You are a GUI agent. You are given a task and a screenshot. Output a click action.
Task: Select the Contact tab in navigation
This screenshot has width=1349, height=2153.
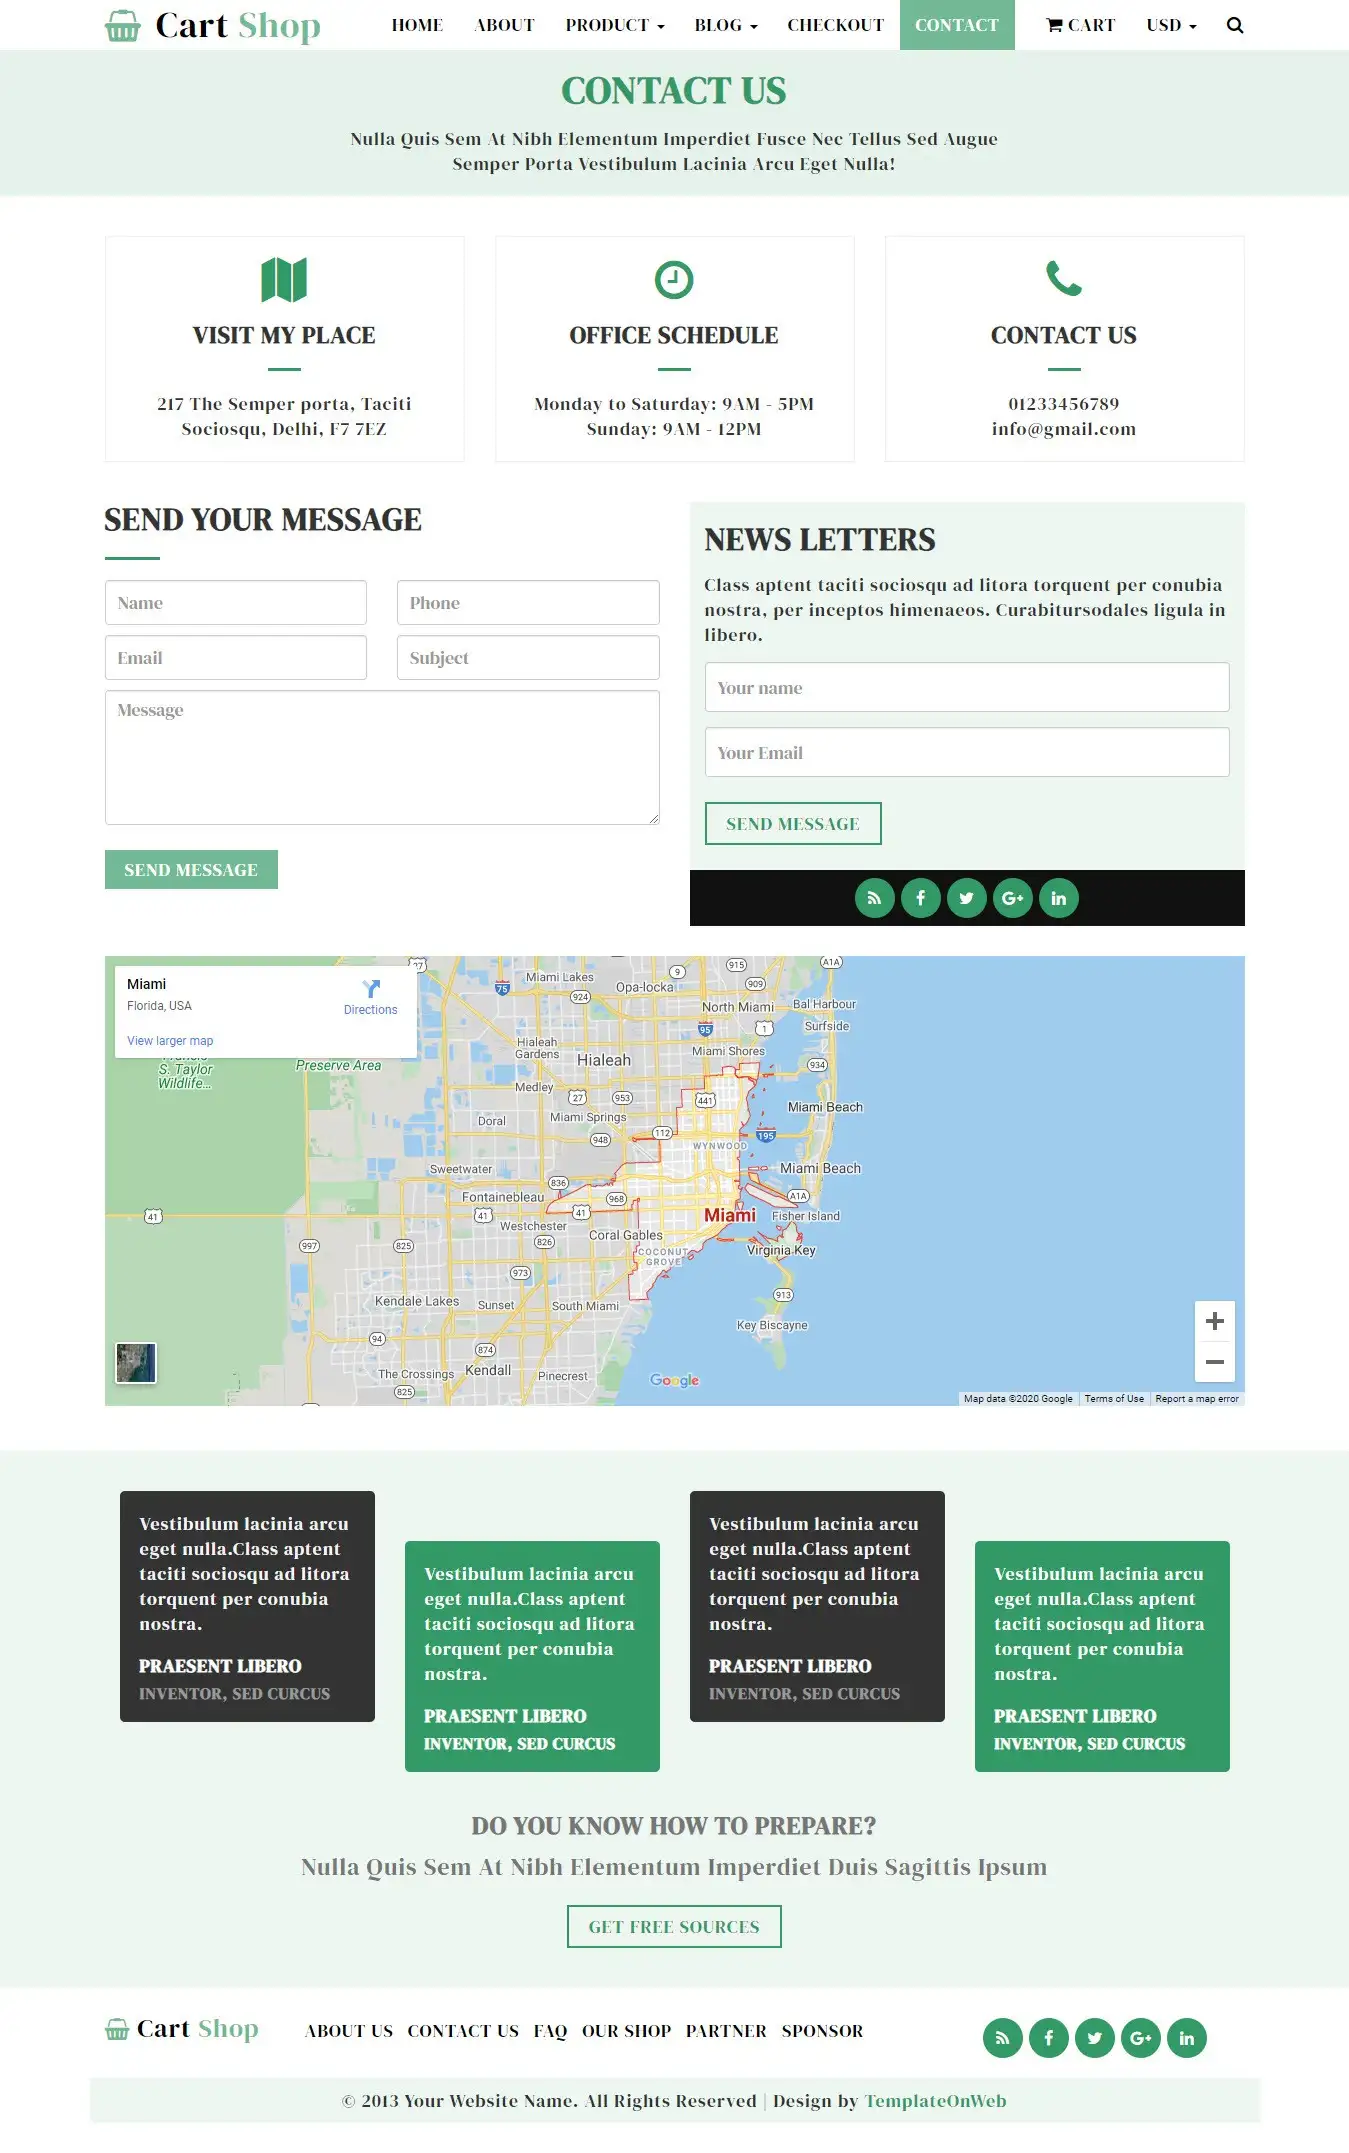pos(957,25)
